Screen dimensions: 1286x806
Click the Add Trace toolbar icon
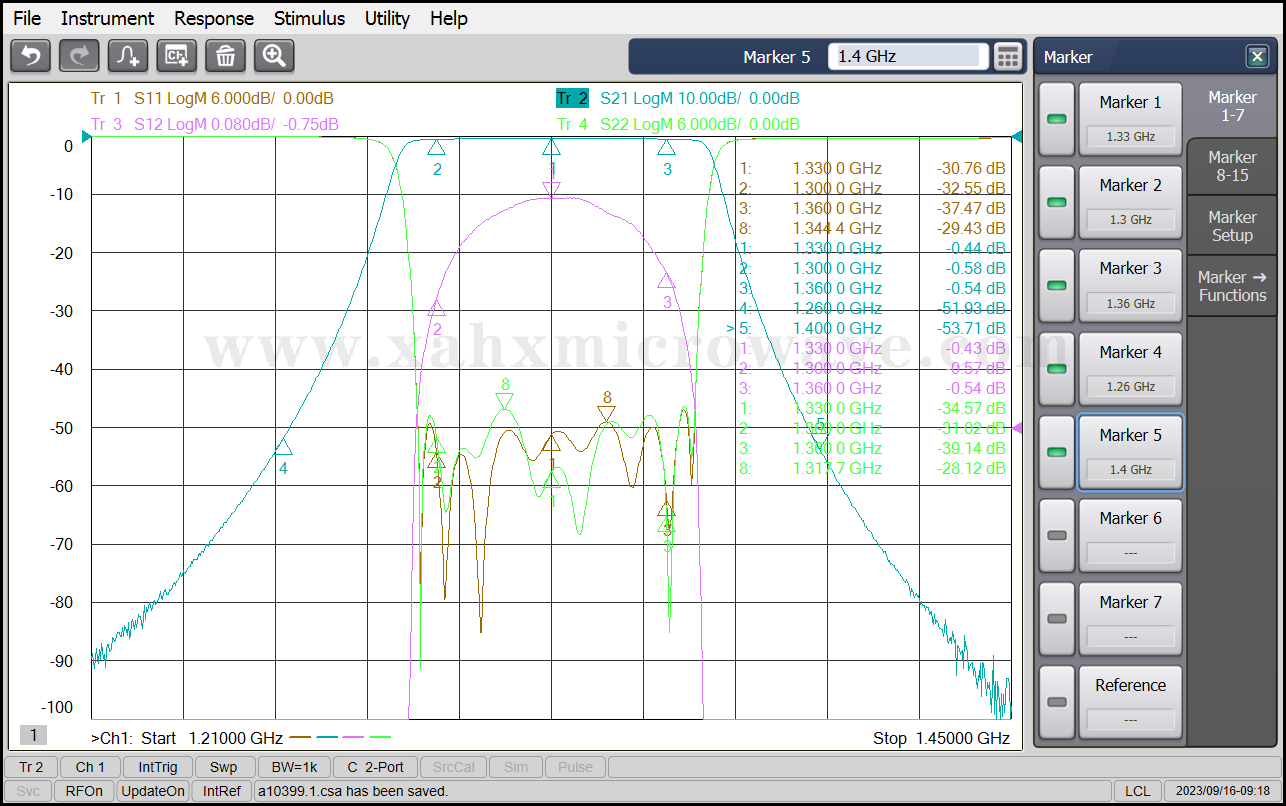128,56
